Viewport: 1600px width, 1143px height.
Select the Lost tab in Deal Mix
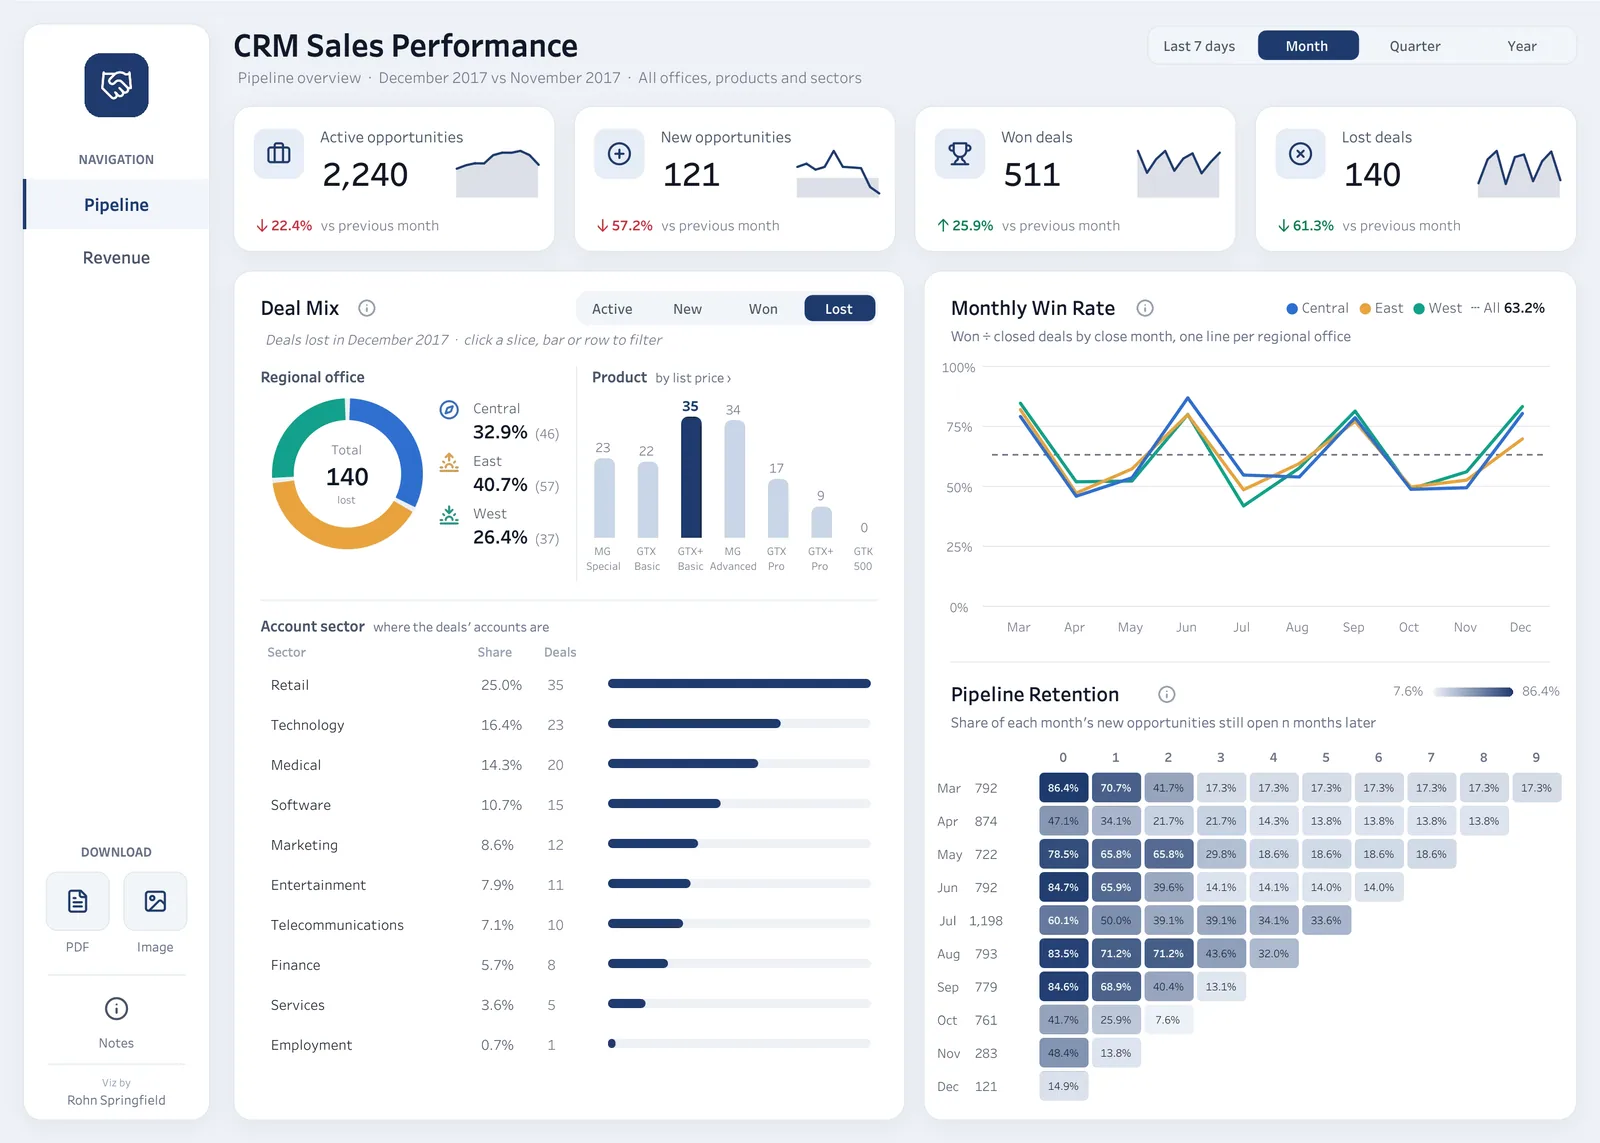point(839,309)
